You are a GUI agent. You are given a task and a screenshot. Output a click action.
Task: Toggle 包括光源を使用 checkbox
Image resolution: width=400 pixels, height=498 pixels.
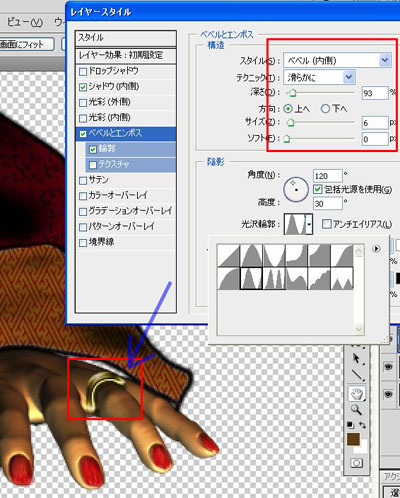(x=318, y=189)
